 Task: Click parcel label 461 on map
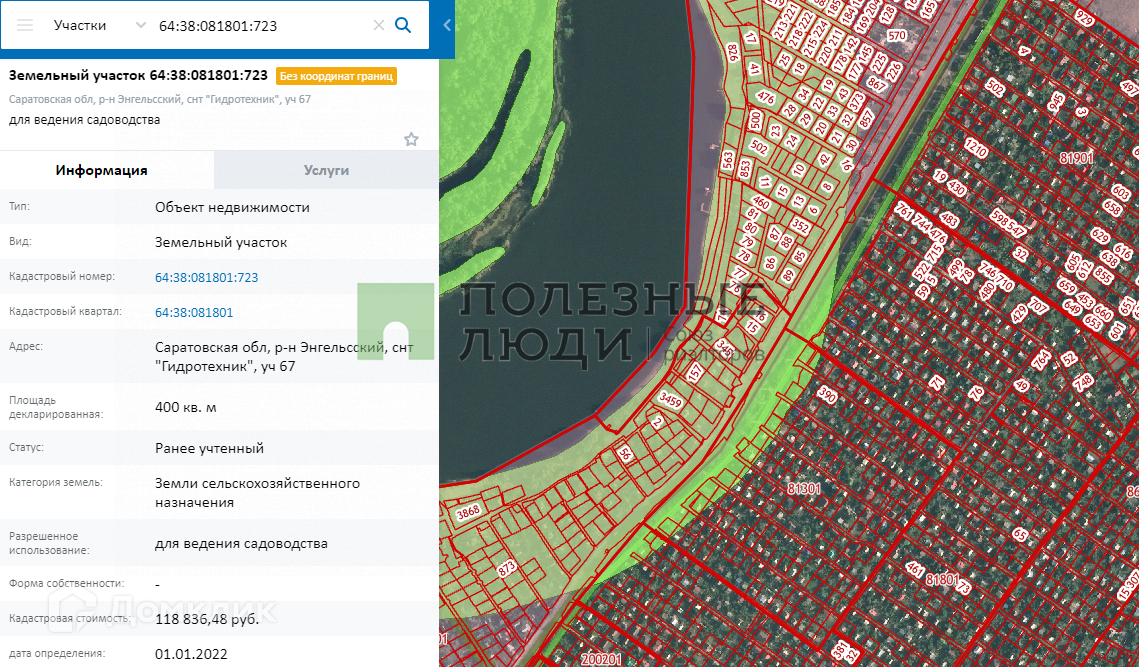pyautogui.click(x=915, y=570)
